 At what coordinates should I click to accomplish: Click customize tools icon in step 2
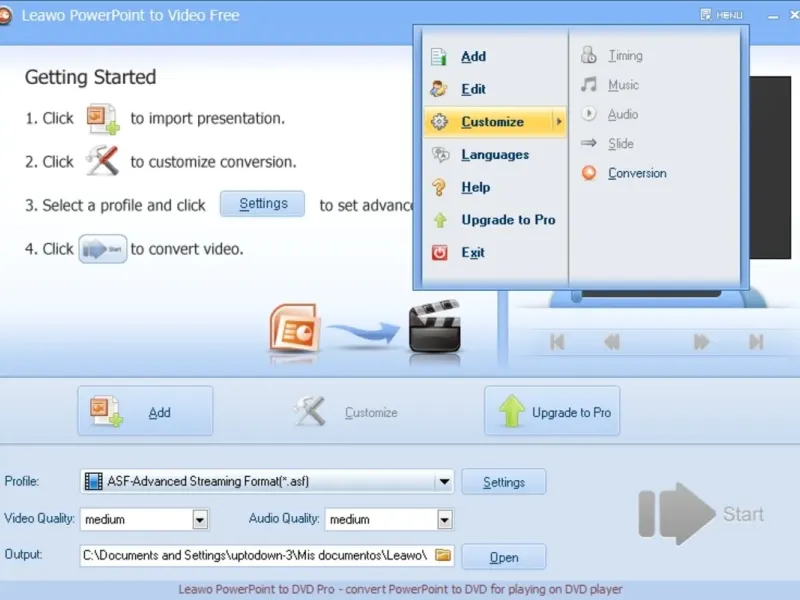tap(103, 160)
